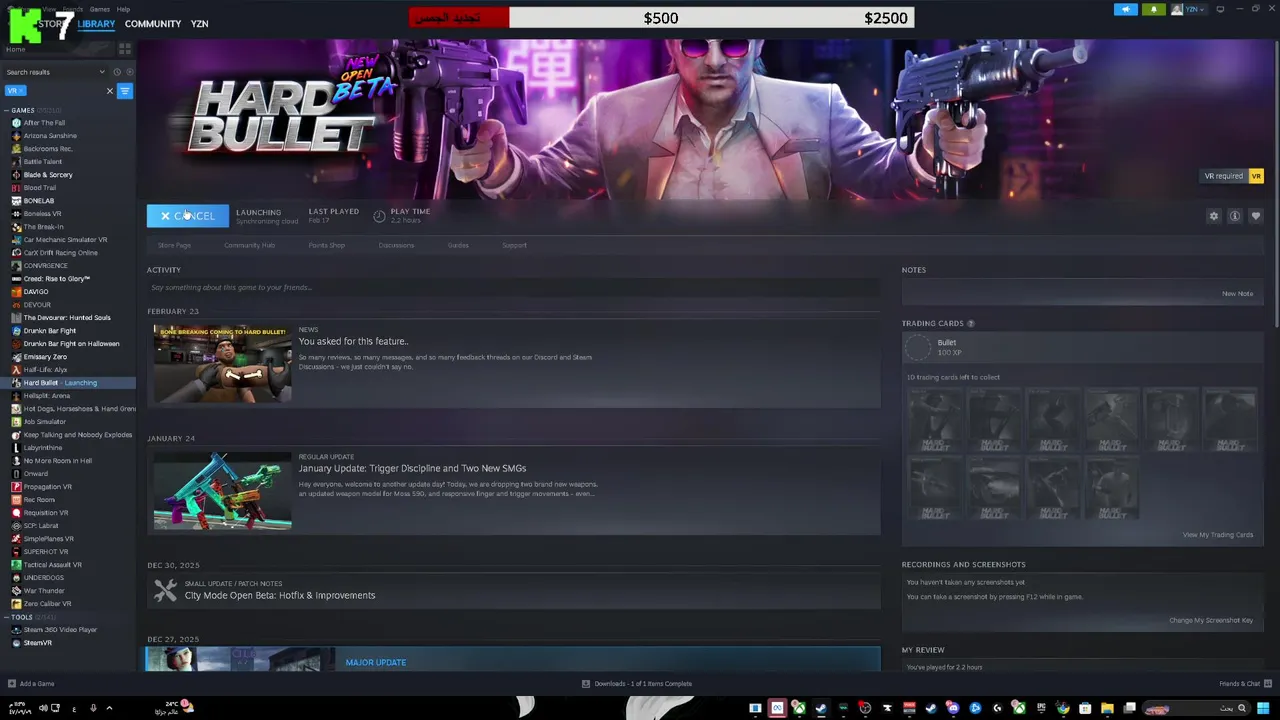1280x720 pixels.
Task: Open Discussions link
Action: [396, 245]
